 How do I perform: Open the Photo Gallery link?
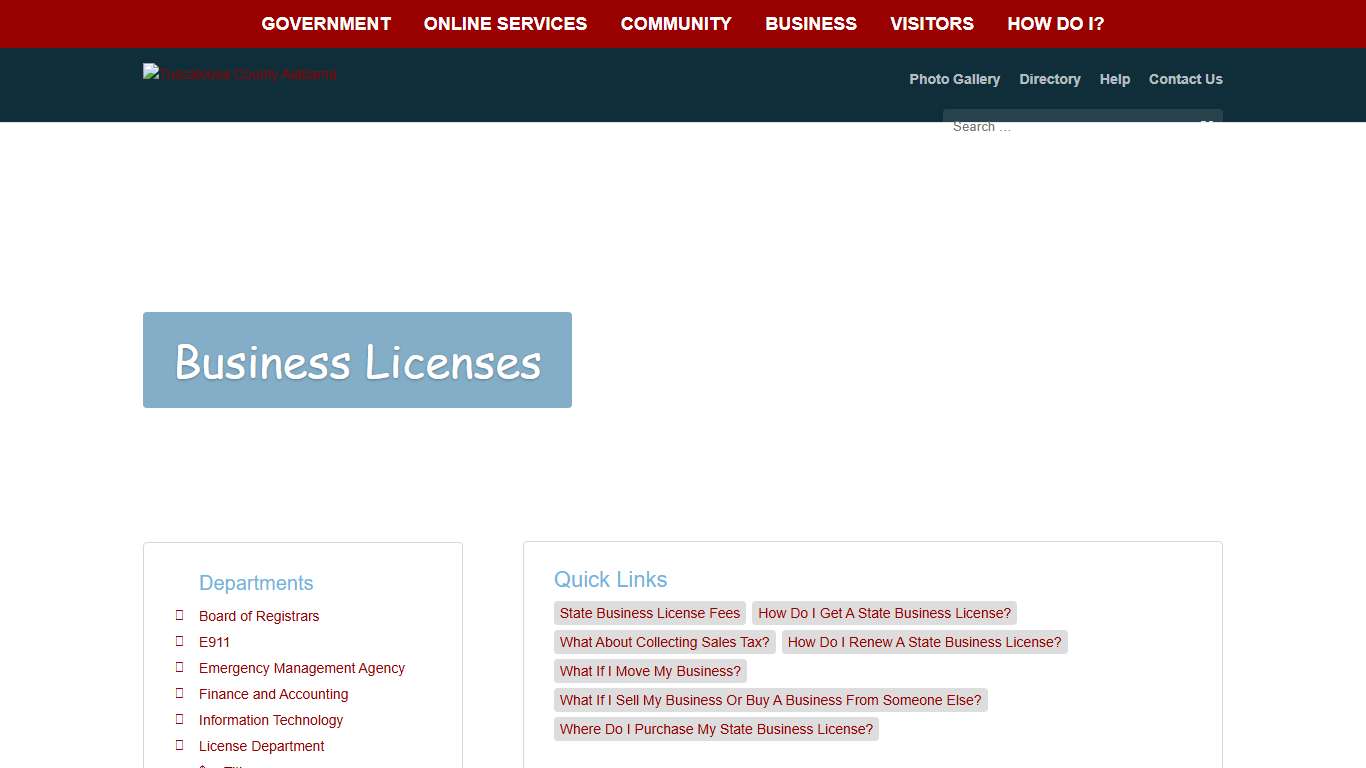point(954,79)
